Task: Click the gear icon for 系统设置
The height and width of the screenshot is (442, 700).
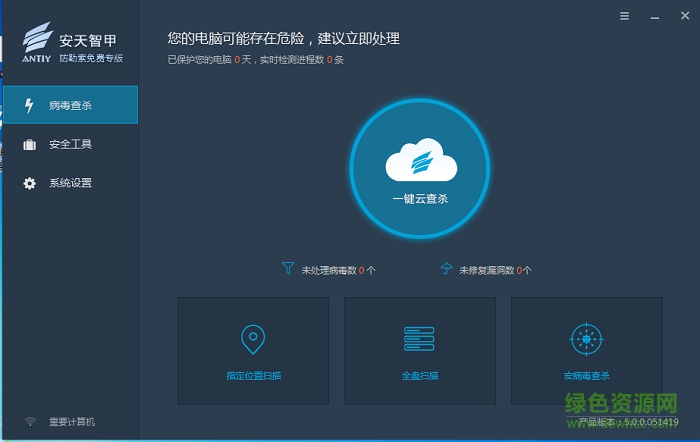Action: 29,183
